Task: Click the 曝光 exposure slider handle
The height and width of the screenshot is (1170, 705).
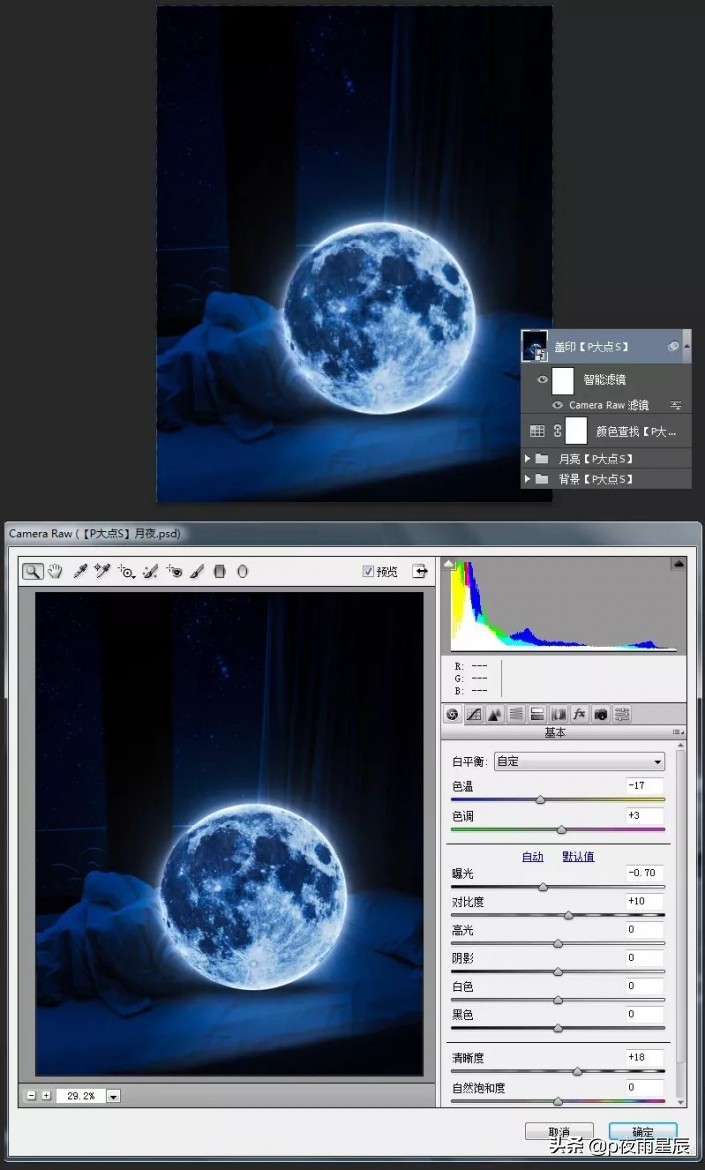Action: 543,887
